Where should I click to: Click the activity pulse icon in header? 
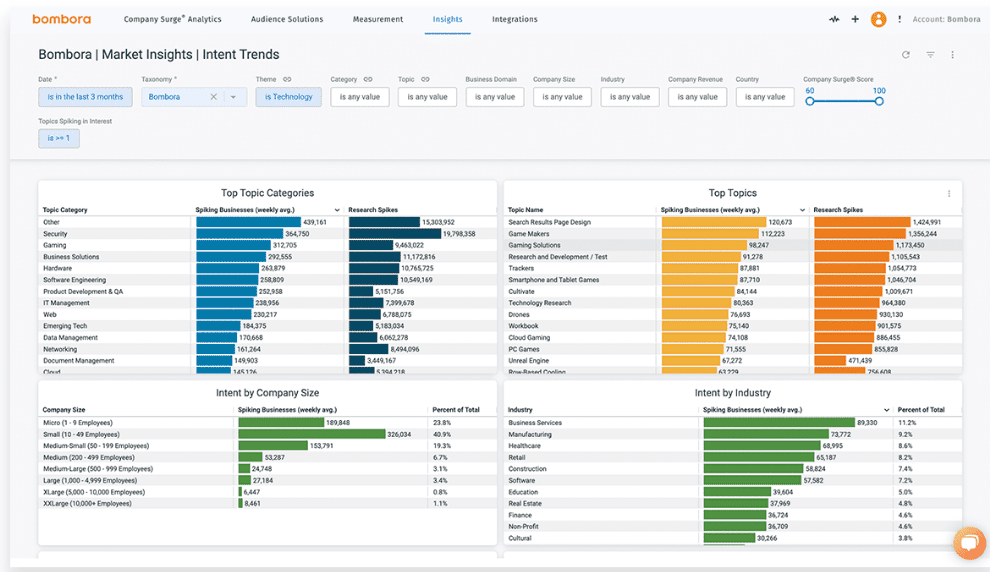pyautogui.click(x=834, y=20)
